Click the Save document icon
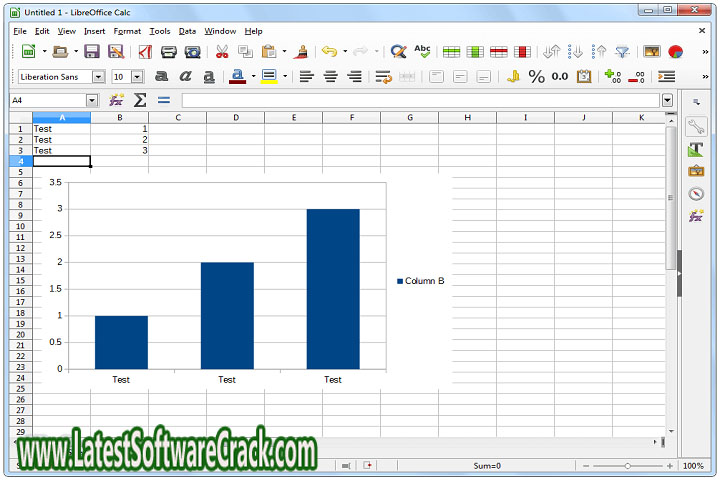This screenshot has height=480, width=720. (92, 51)
